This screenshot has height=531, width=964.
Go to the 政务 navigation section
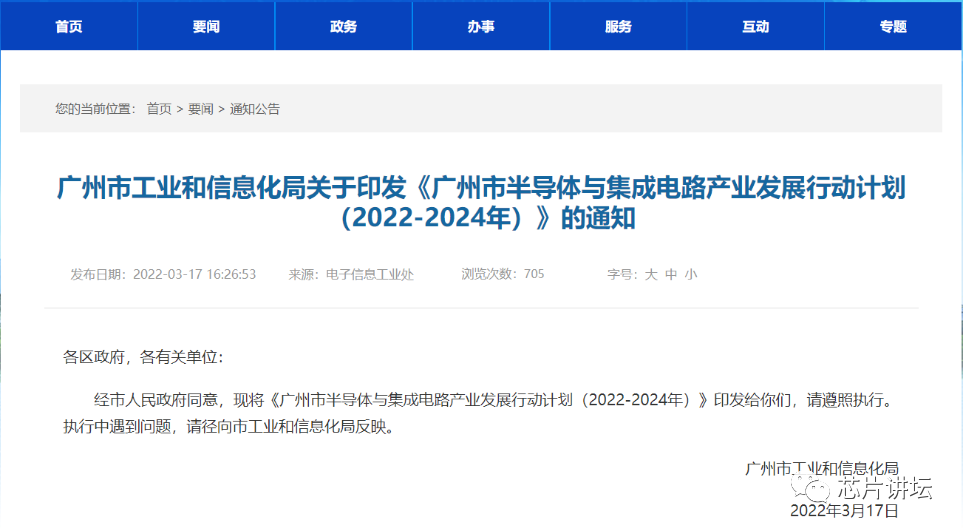(343, 26)
